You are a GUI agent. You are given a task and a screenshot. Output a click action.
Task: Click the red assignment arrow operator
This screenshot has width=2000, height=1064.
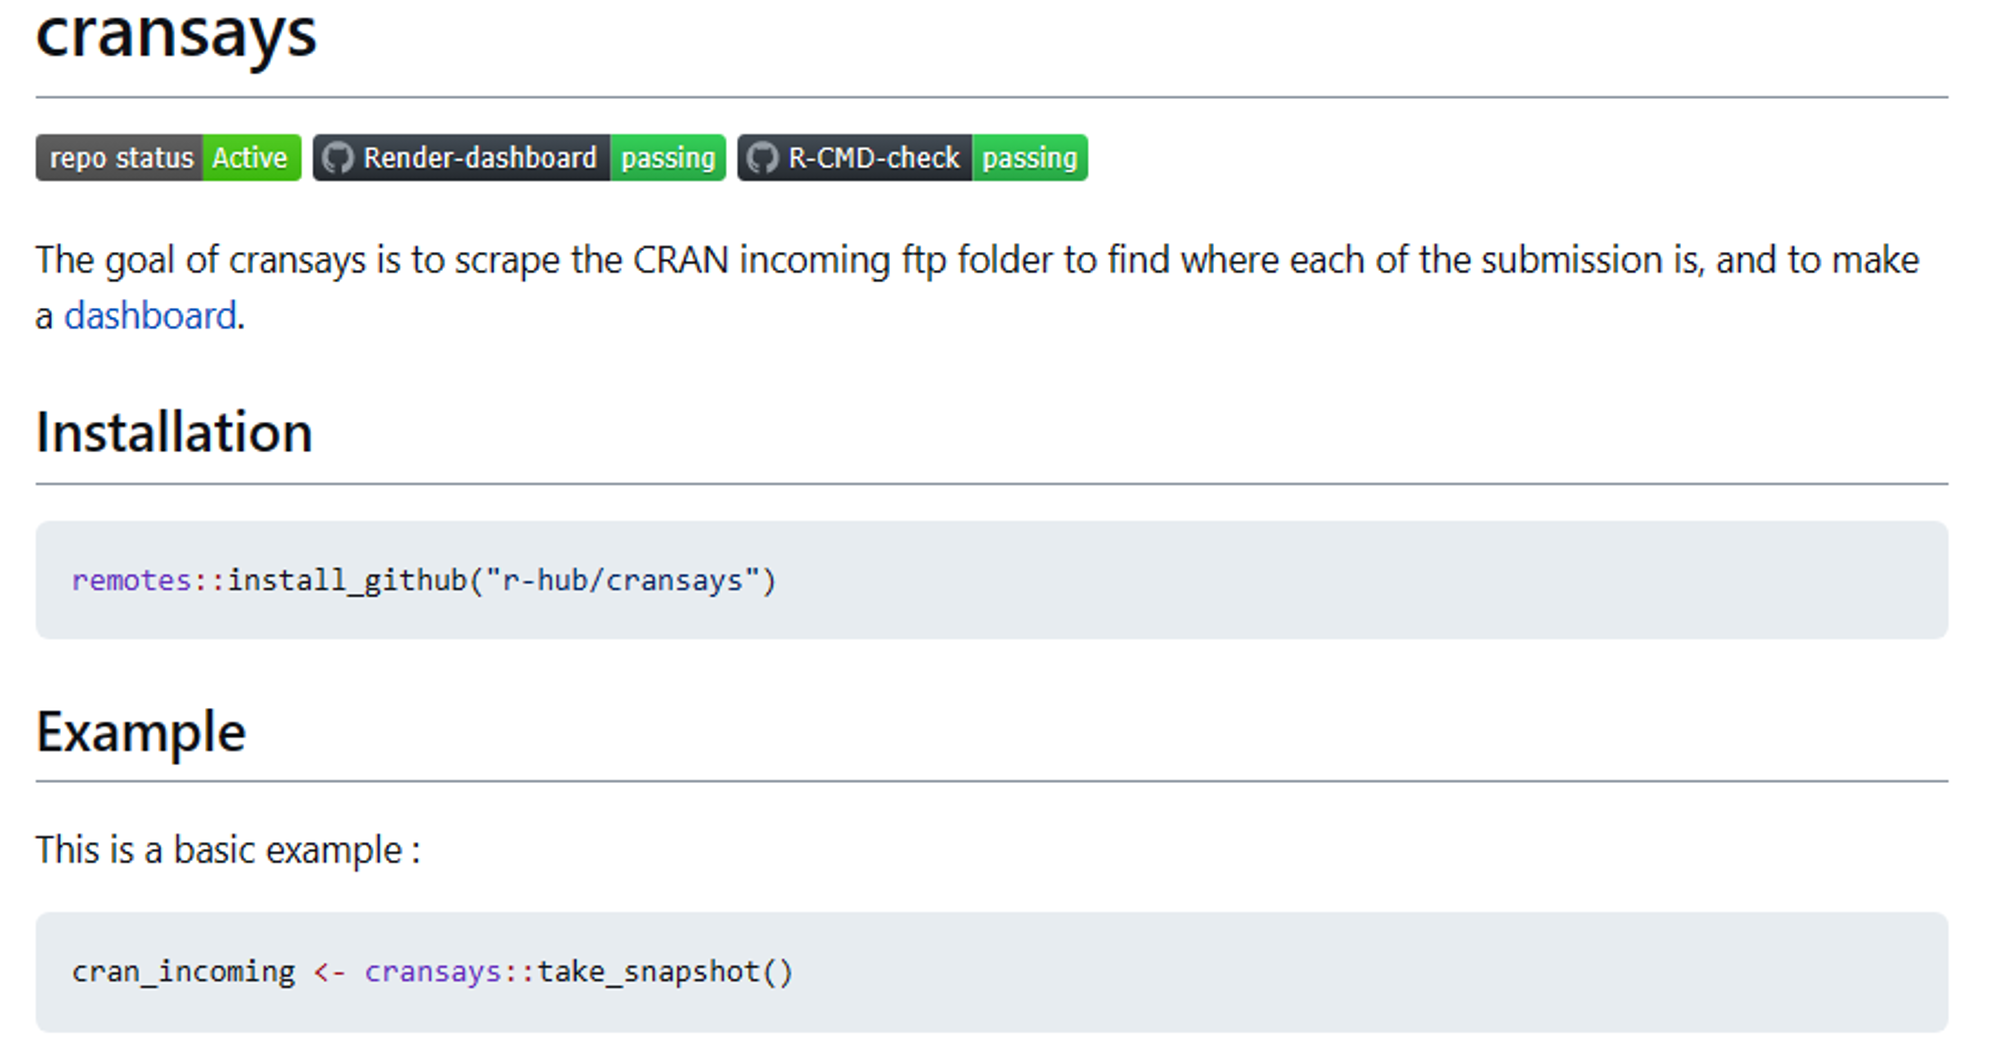click(330, 972)
